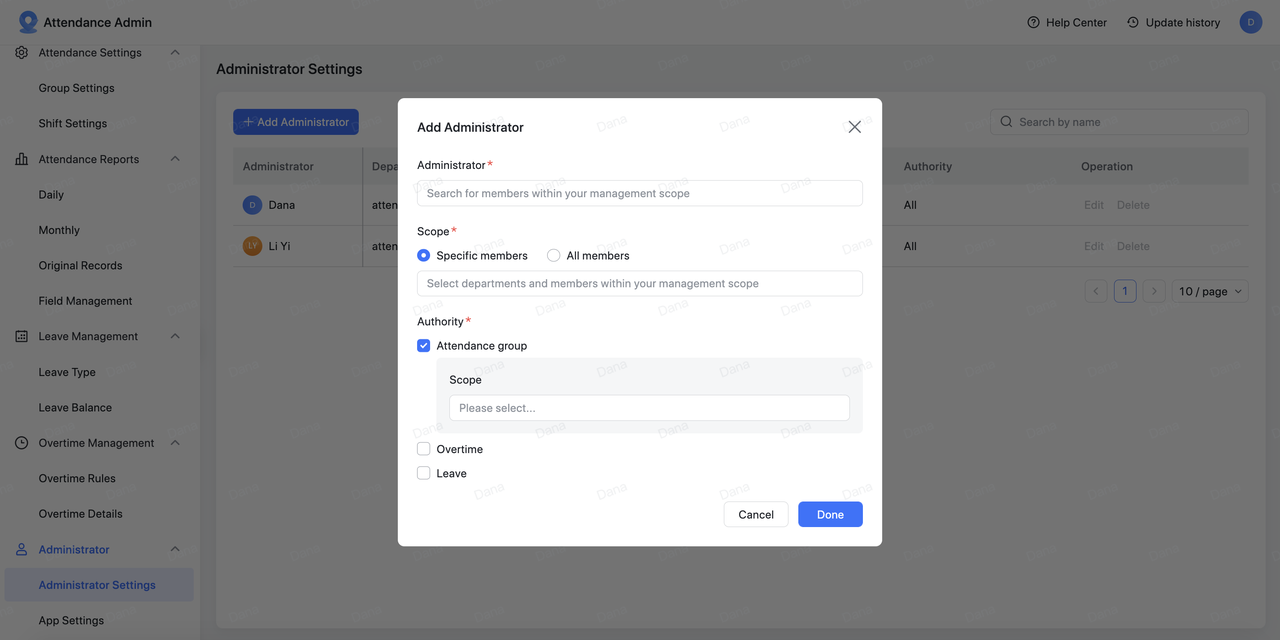1280x640 pixels.
Task: Open the 10 / page size dropdown
Action: coord(1210,292)
